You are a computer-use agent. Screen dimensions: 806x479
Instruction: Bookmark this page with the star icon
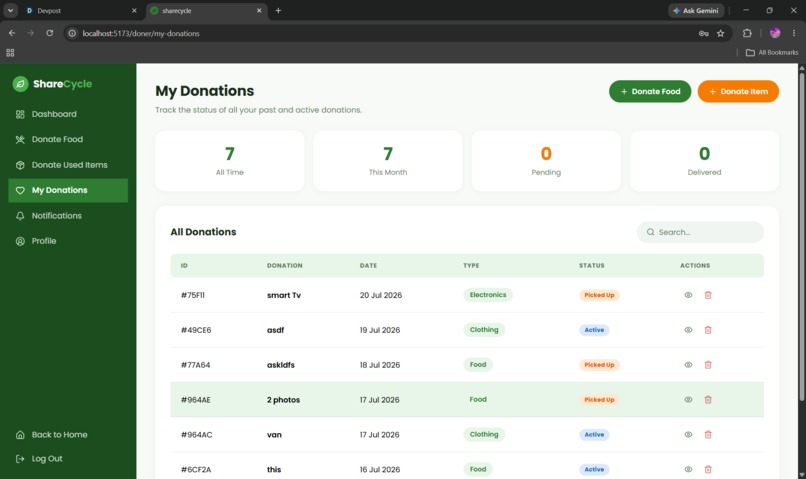coord(721,33)
